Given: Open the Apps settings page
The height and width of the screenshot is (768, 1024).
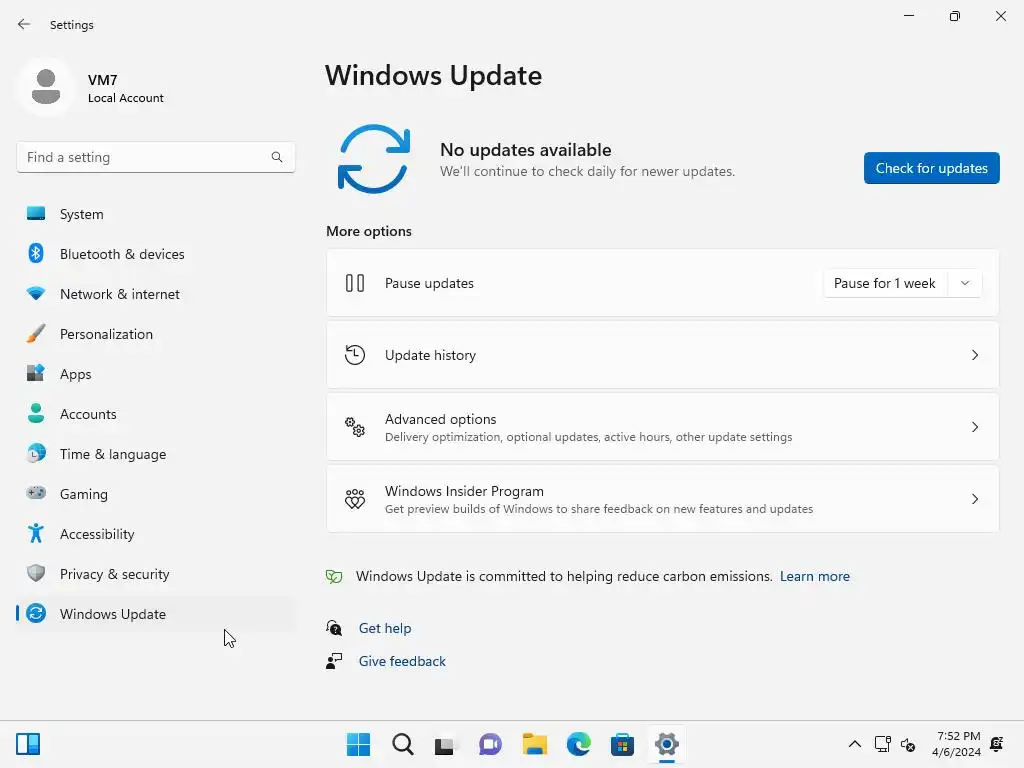Looking at the screenshot, I should click(155, 374).
